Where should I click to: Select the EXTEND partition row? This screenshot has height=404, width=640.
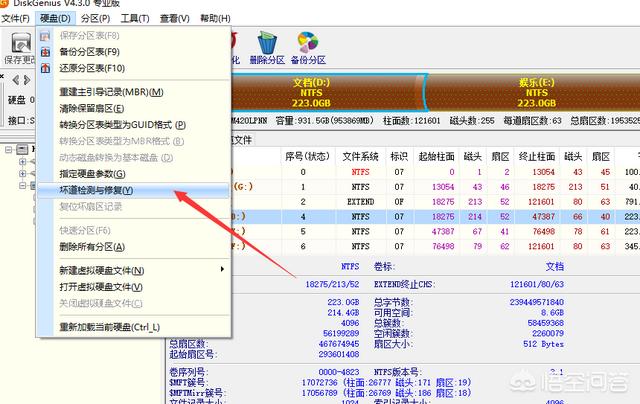tap(436, 202)
